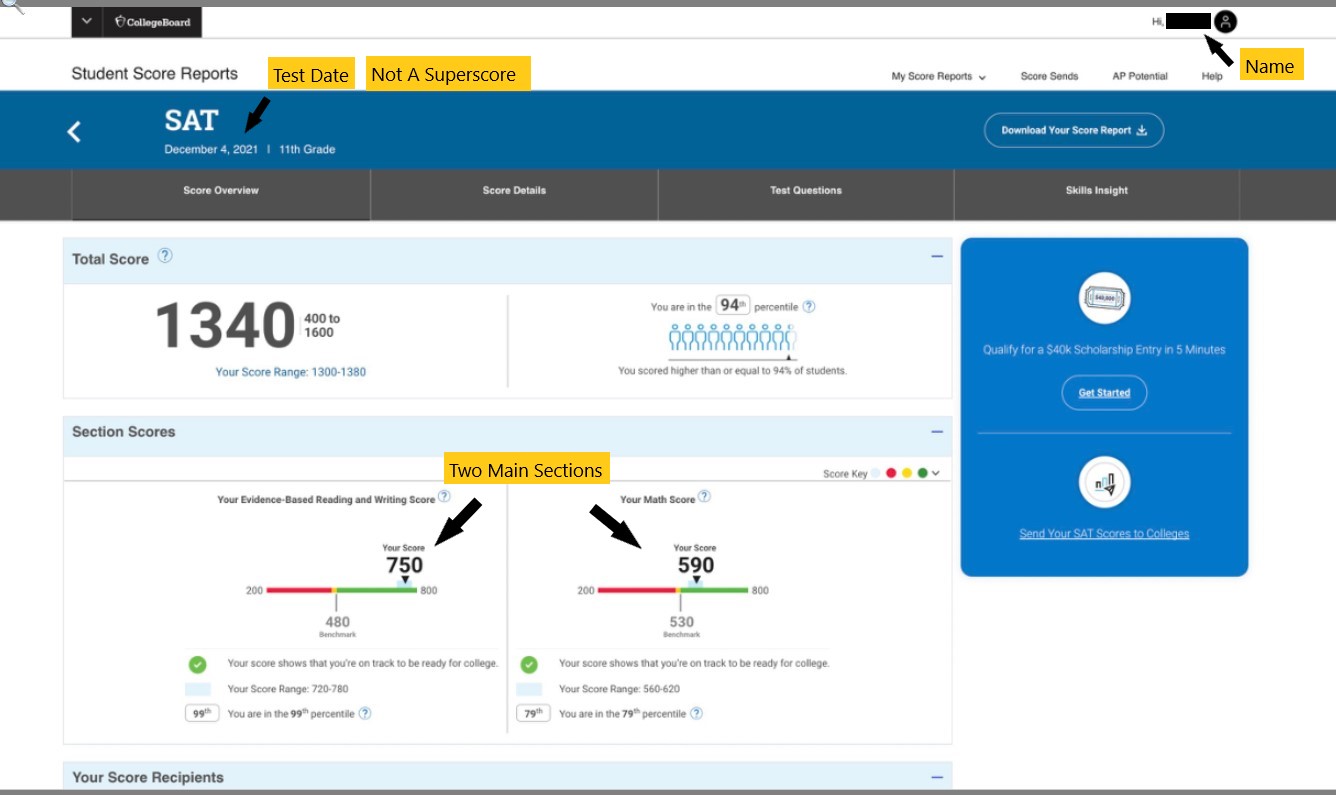This screenshot has width=1336, height=795.
Task: Click the Reading and Writing Score help icon
Action: tap(444, 497)
